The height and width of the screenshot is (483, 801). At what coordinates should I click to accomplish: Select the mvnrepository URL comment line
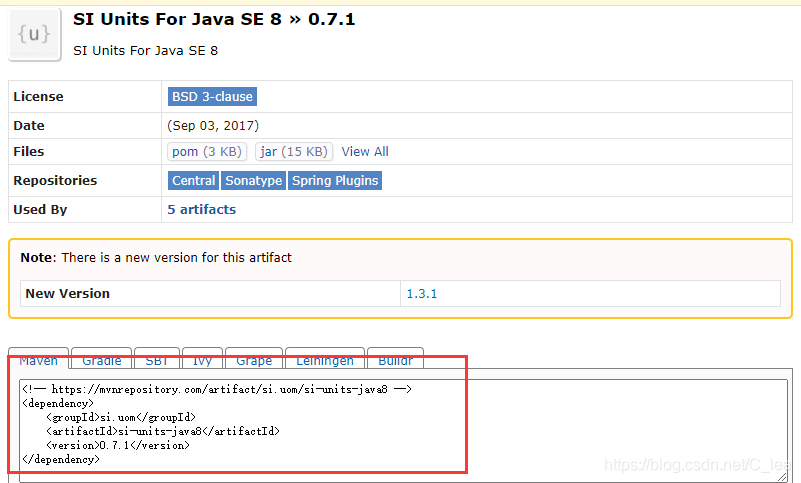pyautogui.click(x=217, y=389)
